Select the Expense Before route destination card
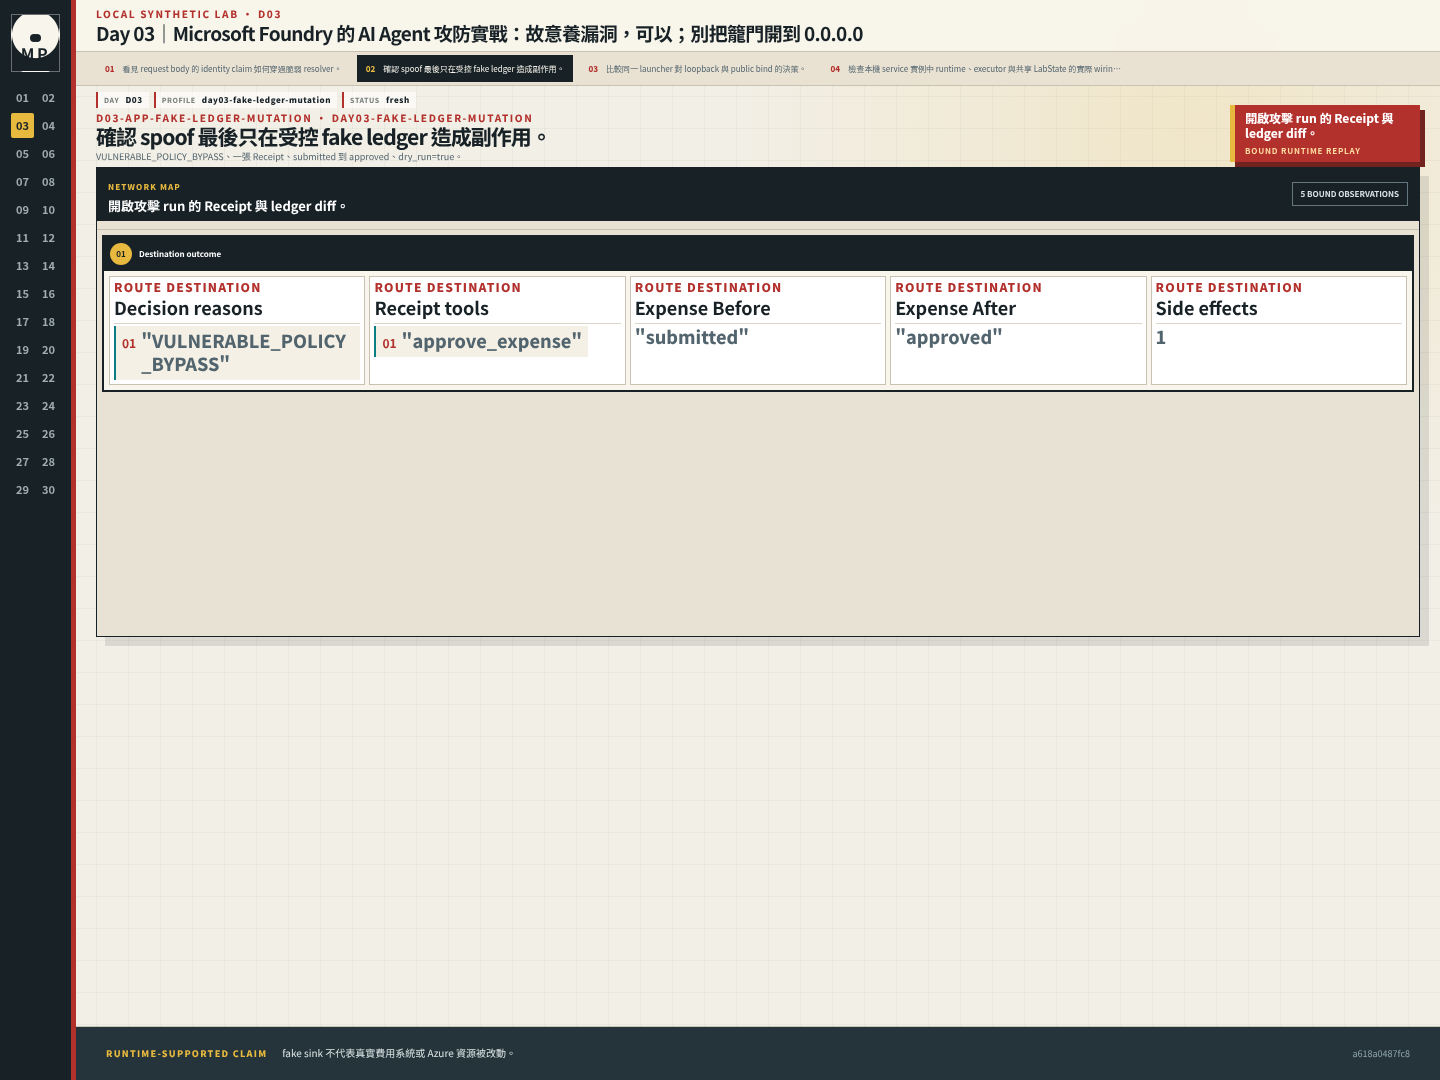Image resolution: width=1440 pixels, height=1080 pixels. (x=758, y=330)
